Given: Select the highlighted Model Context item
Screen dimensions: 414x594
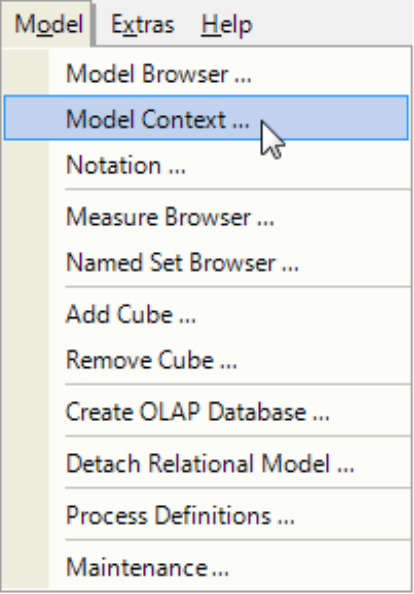Looking at the screenshot, I should 206,118.
